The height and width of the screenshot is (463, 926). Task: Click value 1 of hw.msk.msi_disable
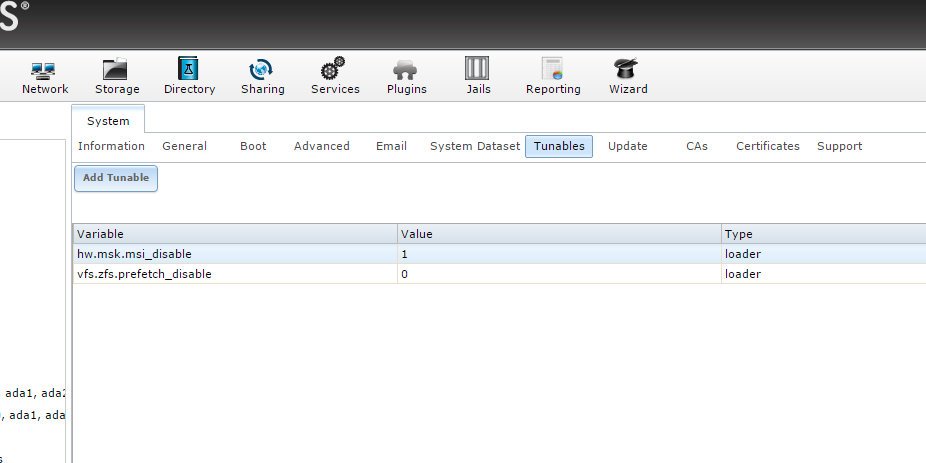click(x=405, y=254)
